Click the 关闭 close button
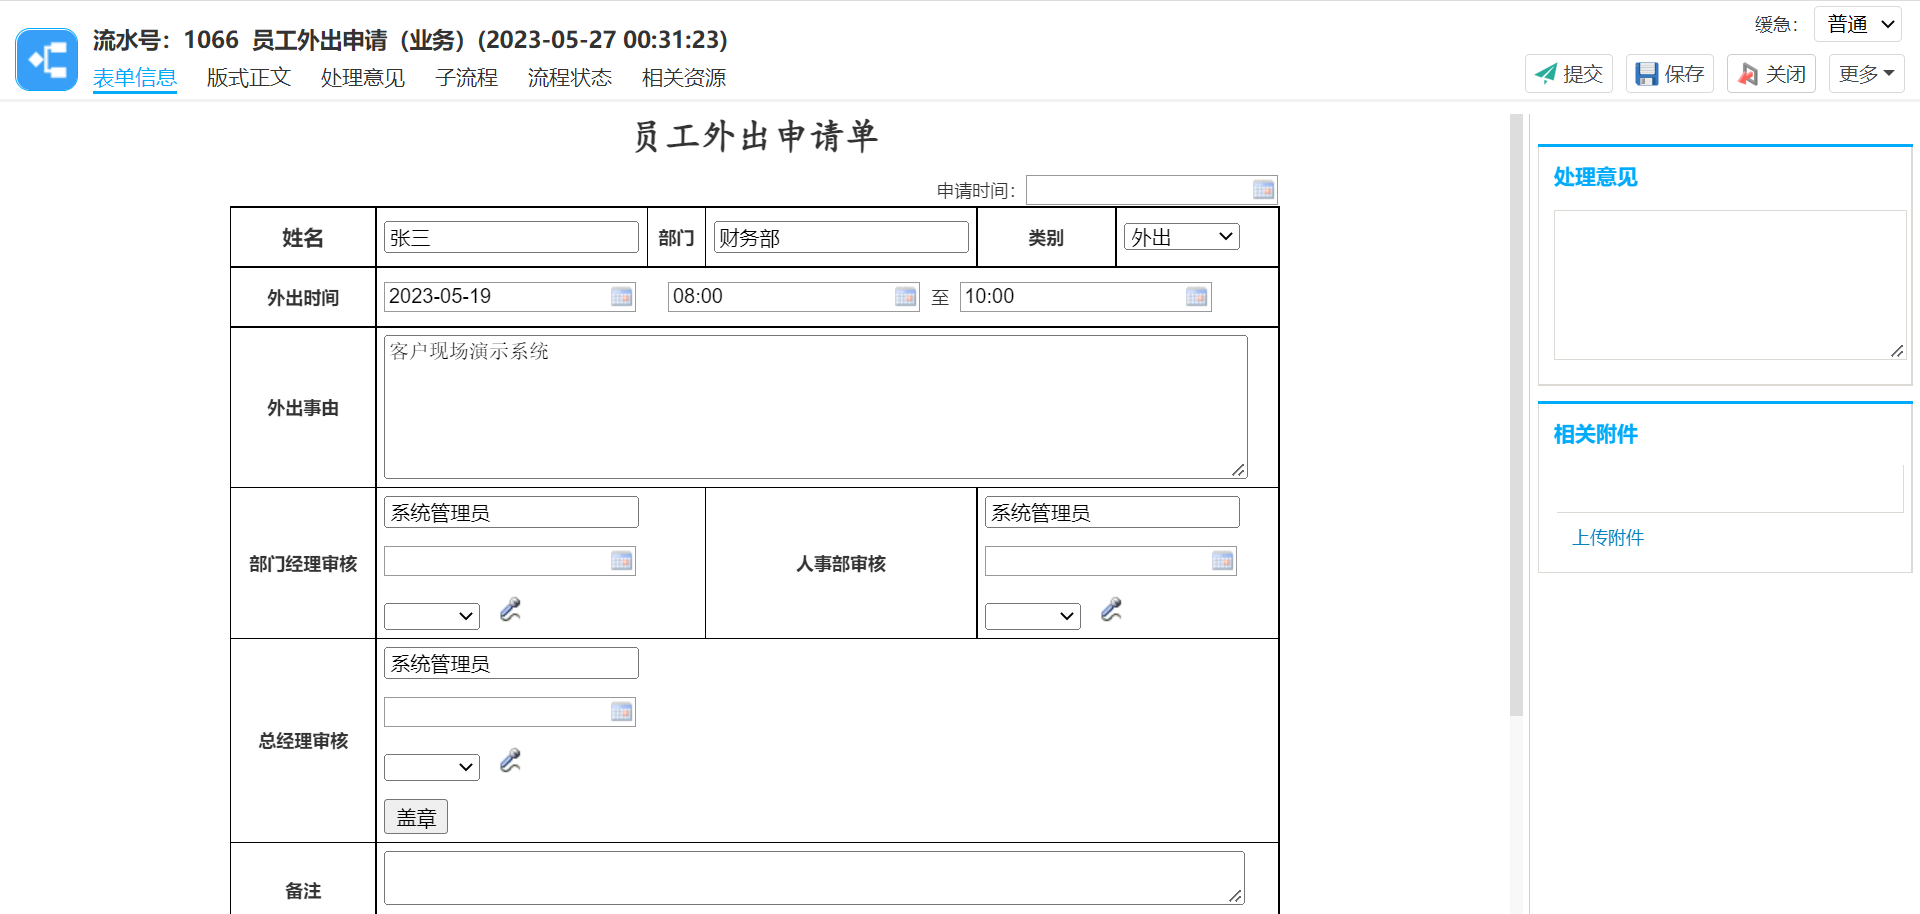1920x914 pixels. point(1771,74)
